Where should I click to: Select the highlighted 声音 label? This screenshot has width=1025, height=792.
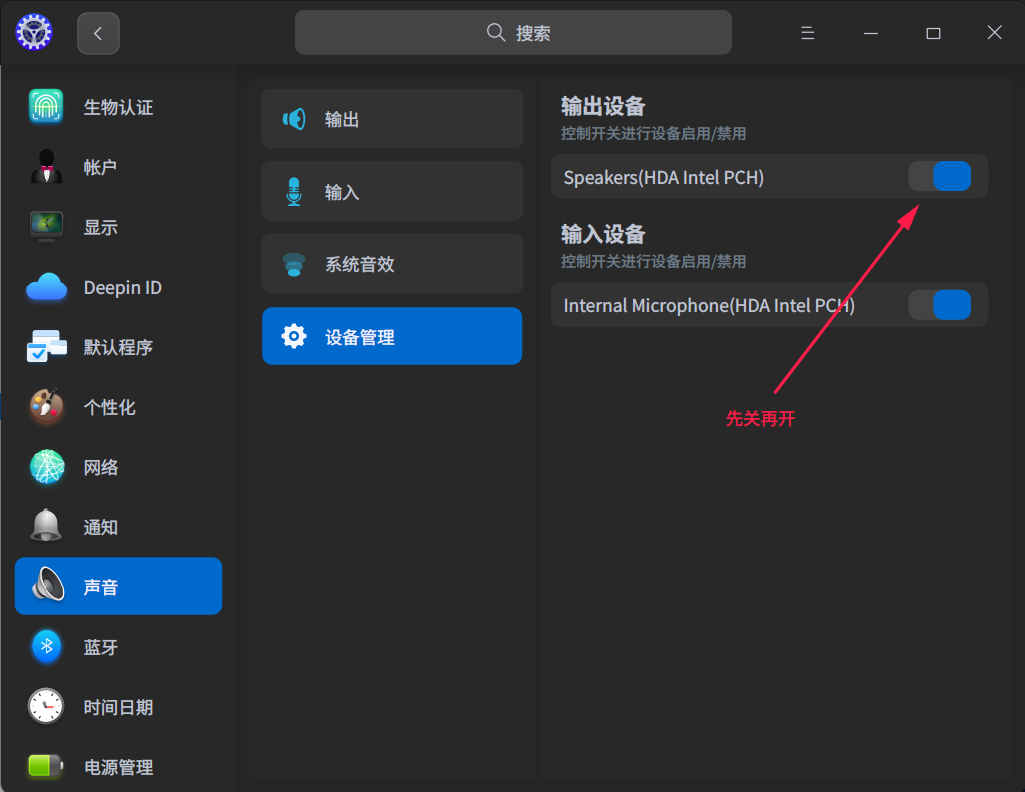coord(101,587)
